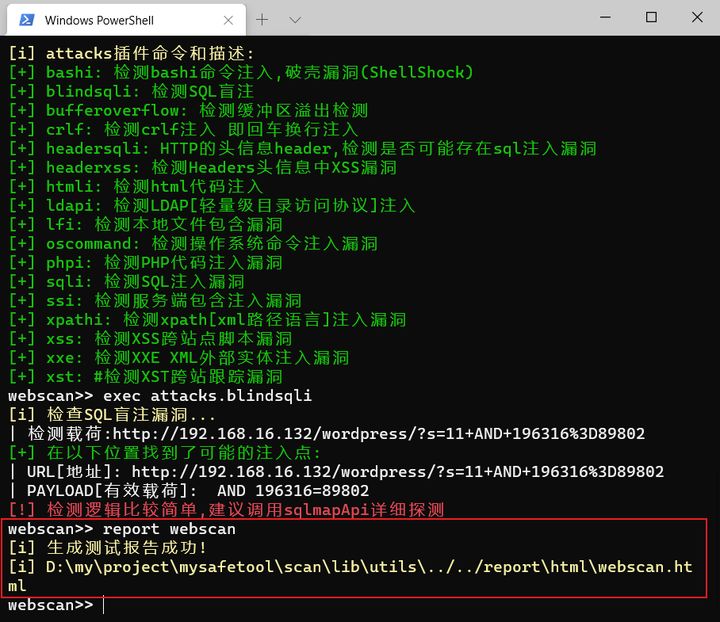Click the 'ldapi' LDAP injection line

212,206
